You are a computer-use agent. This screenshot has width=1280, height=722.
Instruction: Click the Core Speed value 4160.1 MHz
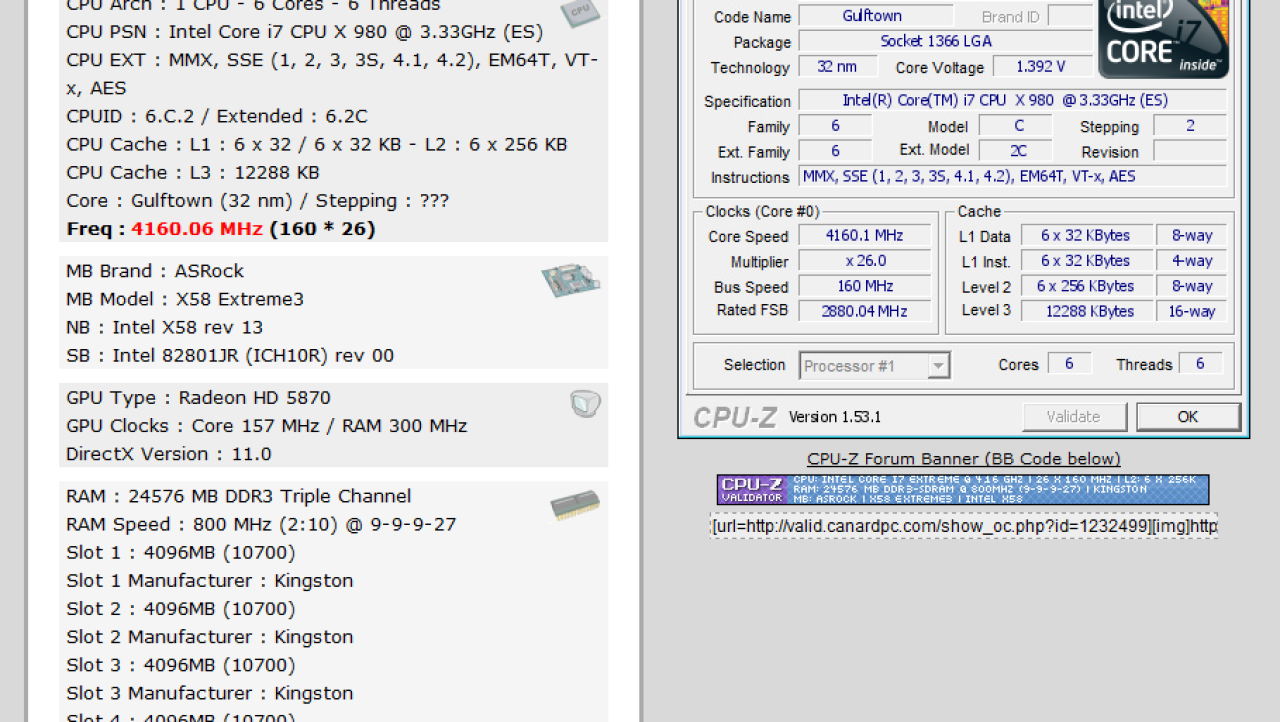click(x=864, y=236)
